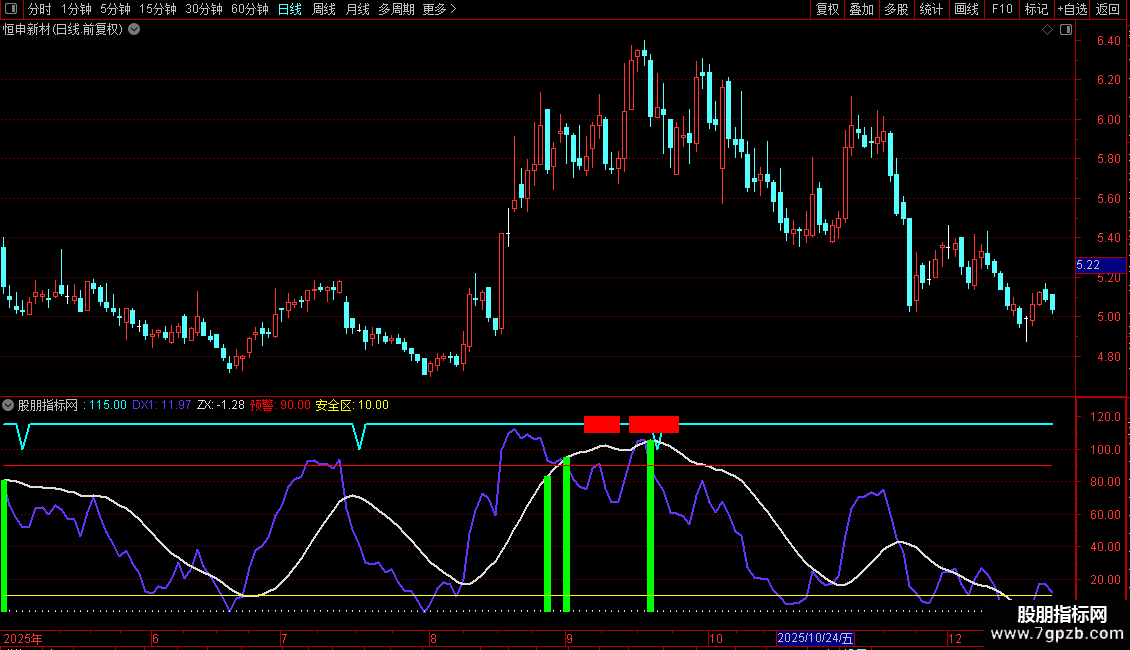Switch to 日线 daily chart

[x=290, y=9]
